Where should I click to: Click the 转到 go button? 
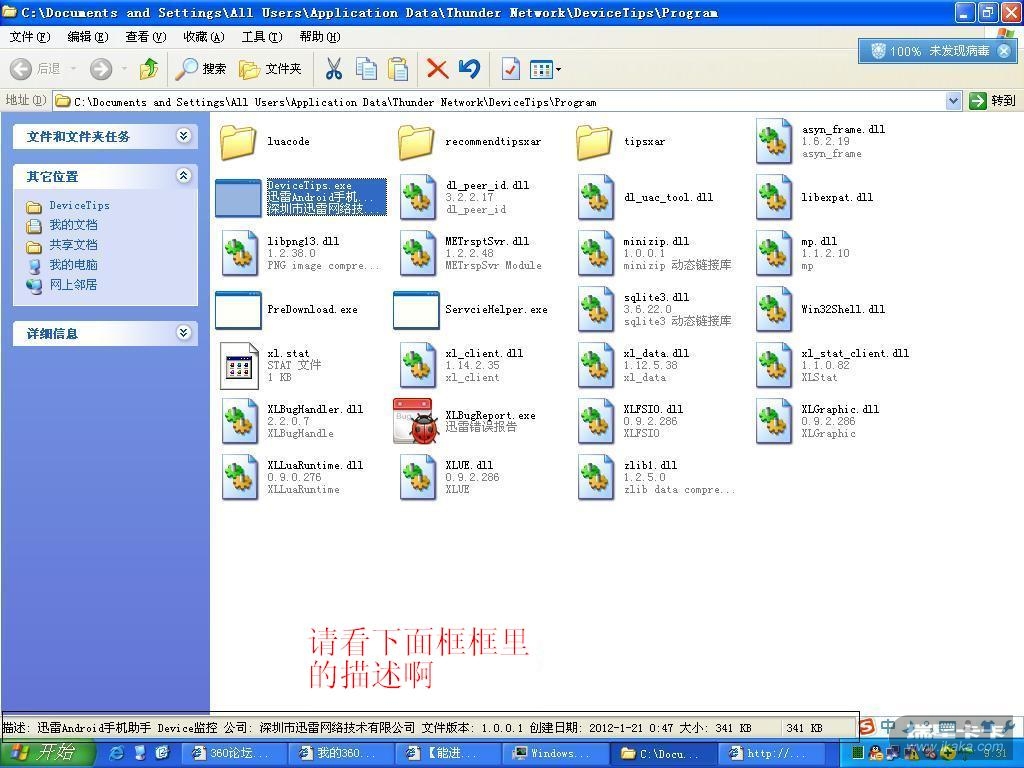(993, 101)
